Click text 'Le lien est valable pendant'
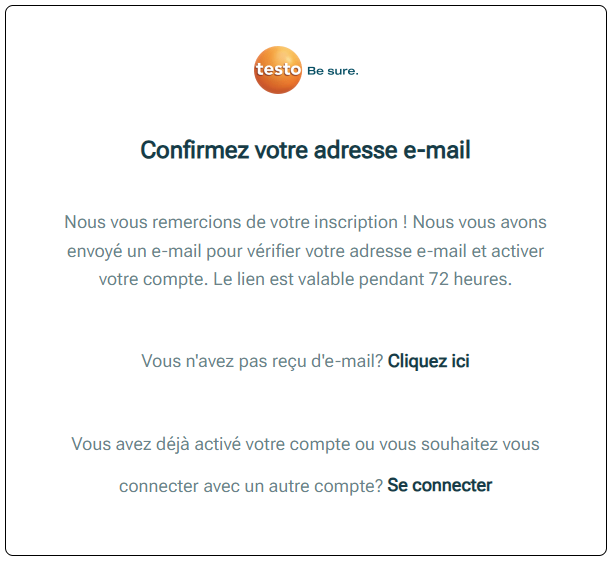This screenshot has width=615, height=563. [x=318, y=280]
